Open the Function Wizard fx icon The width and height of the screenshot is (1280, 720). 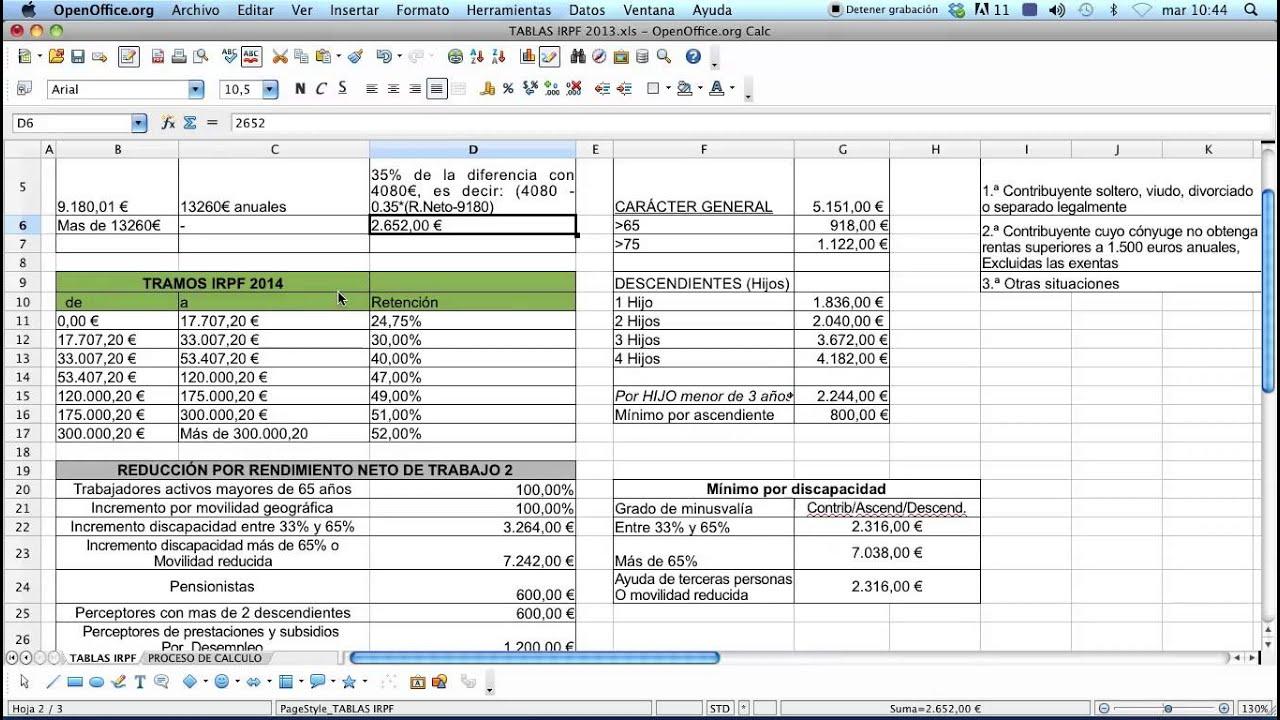(x=168, y=122)
